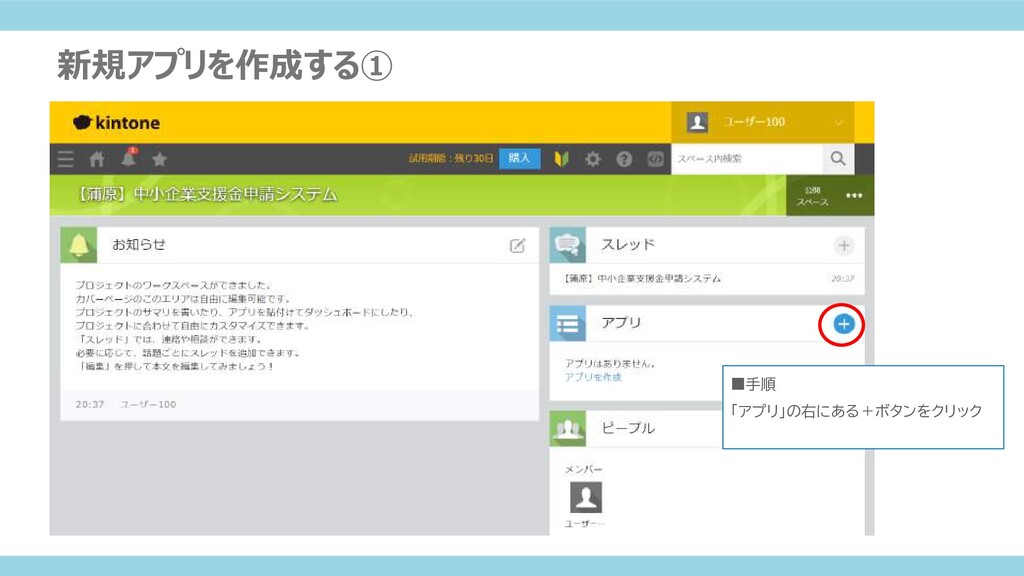Open the hamburger menu icon
This screenshot has width=1024, height=576.
[65, 159]
